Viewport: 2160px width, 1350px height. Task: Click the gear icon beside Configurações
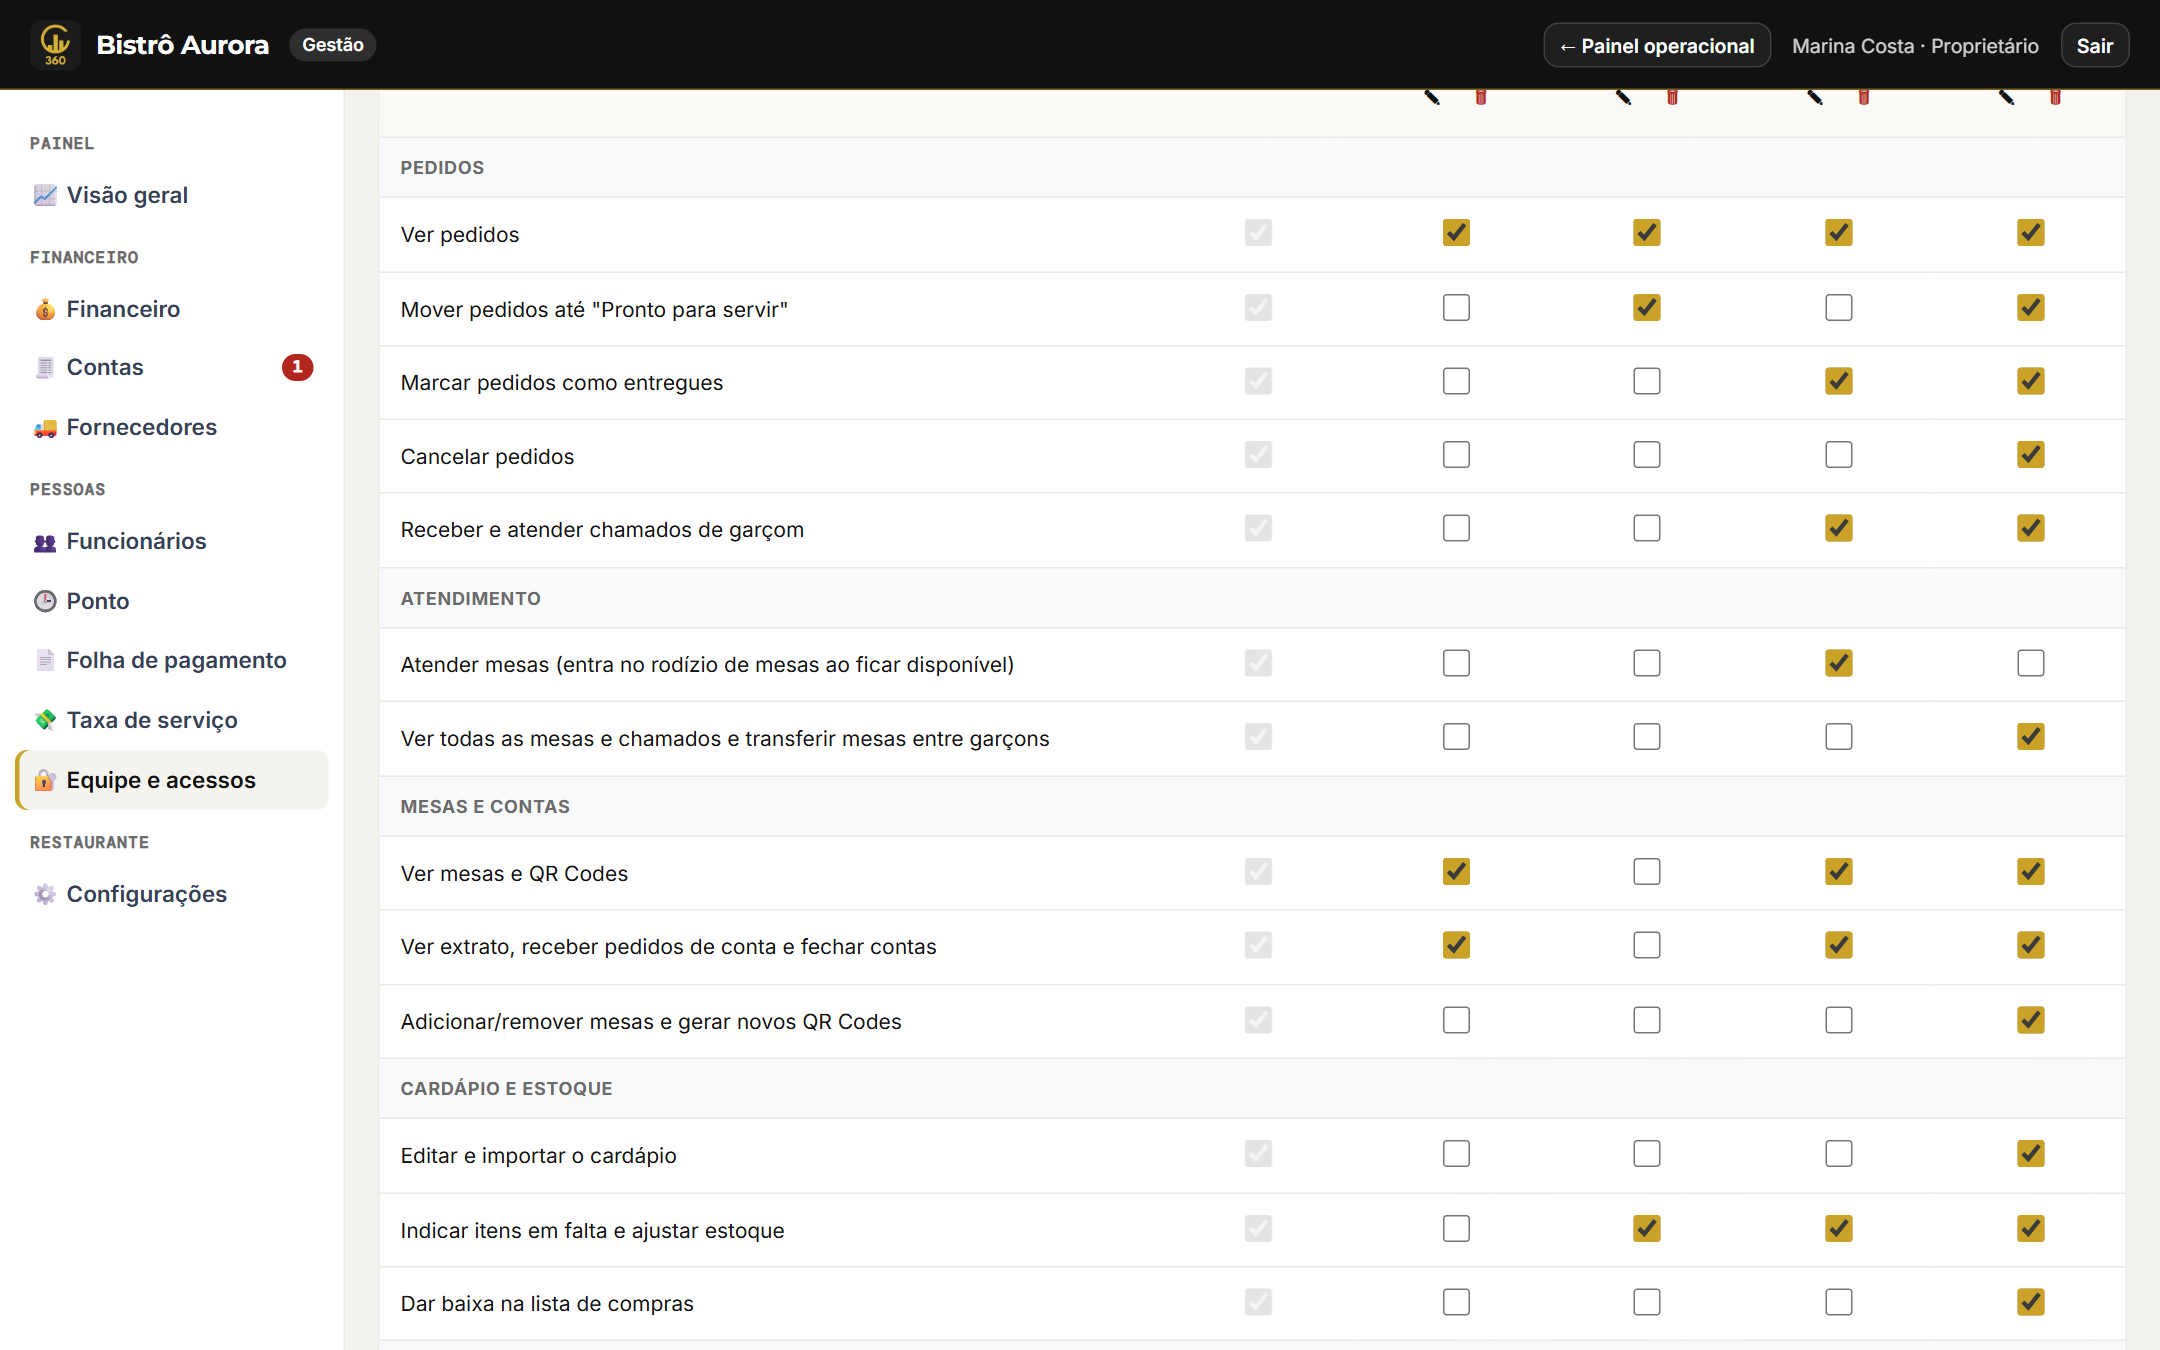(x=45, y=894)
